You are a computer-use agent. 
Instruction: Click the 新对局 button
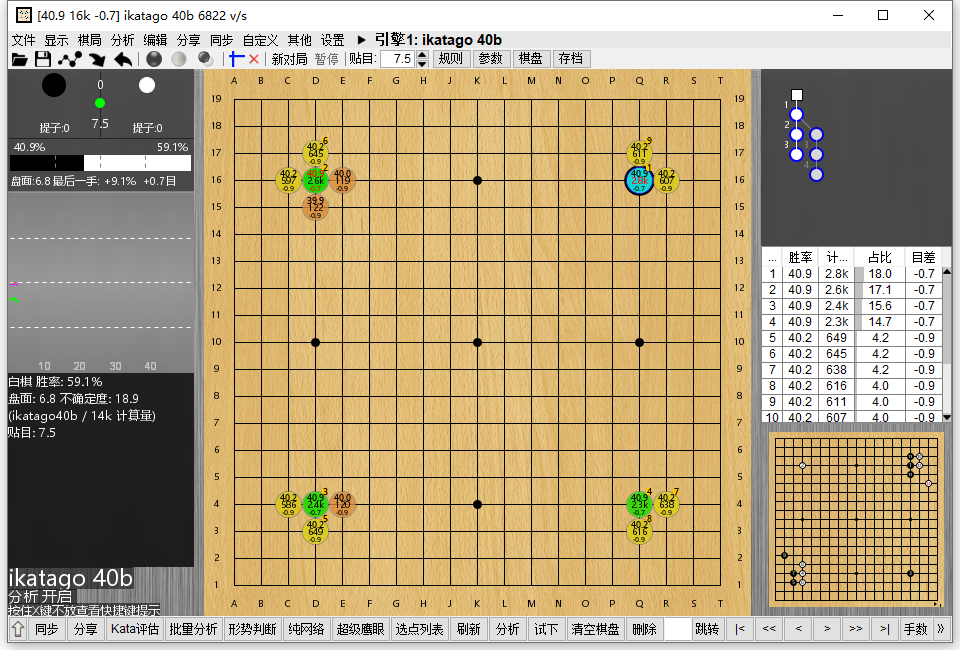[290, 59]
